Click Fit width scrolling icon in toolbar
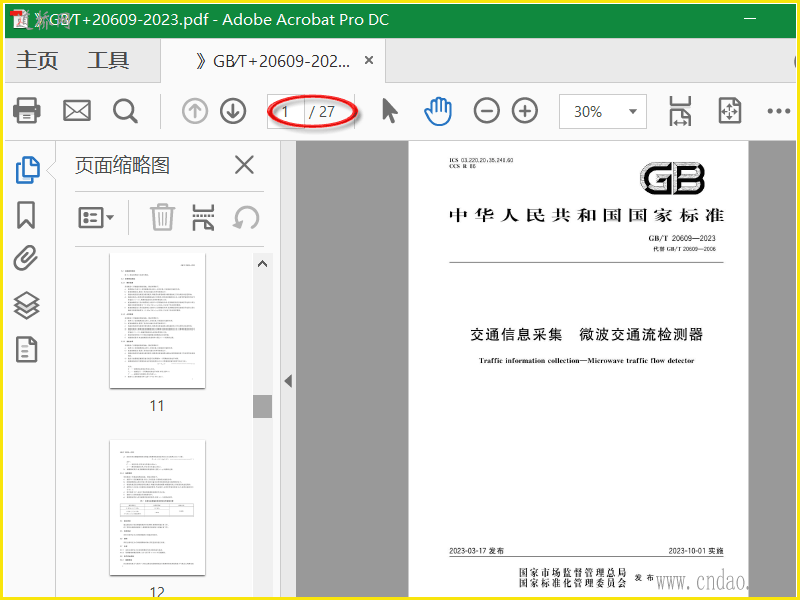 (681, 111)
